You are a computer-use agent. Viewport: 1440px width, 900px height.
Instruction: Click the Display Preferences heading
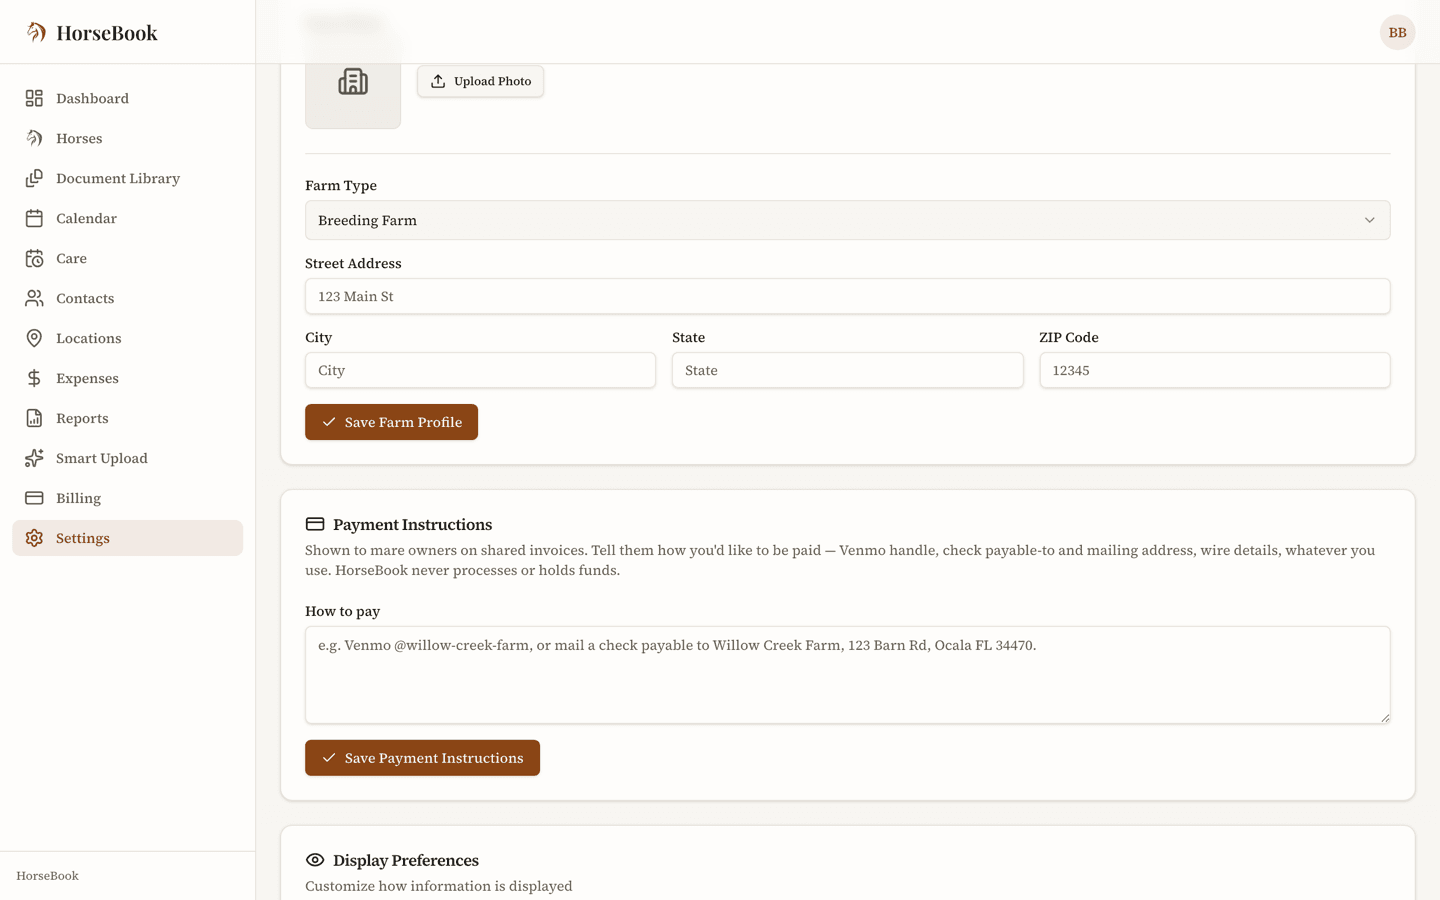tap(405, 860)
